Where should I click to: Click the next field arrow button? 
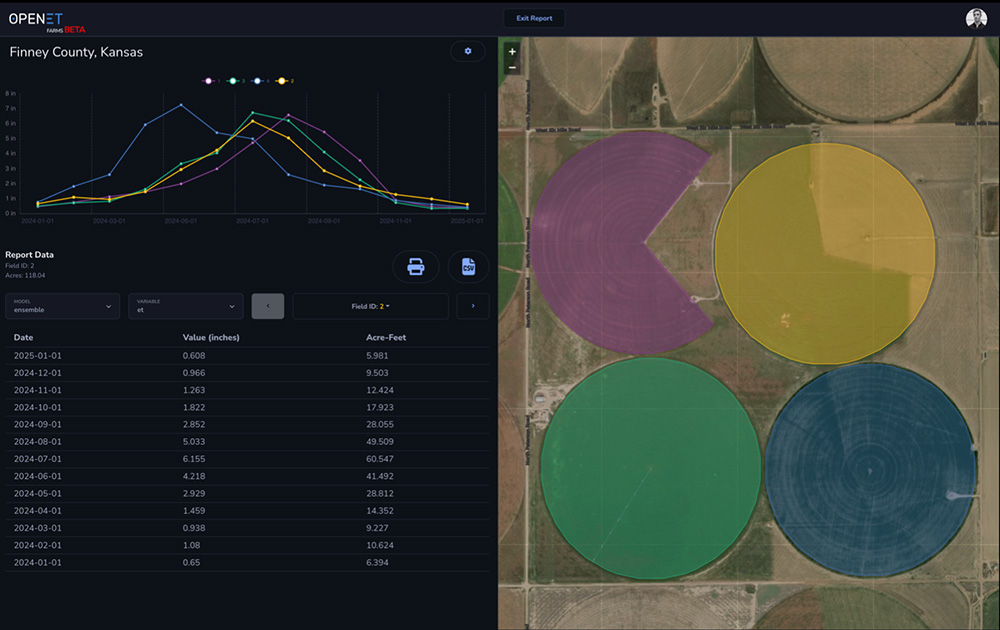click(472, 306)
